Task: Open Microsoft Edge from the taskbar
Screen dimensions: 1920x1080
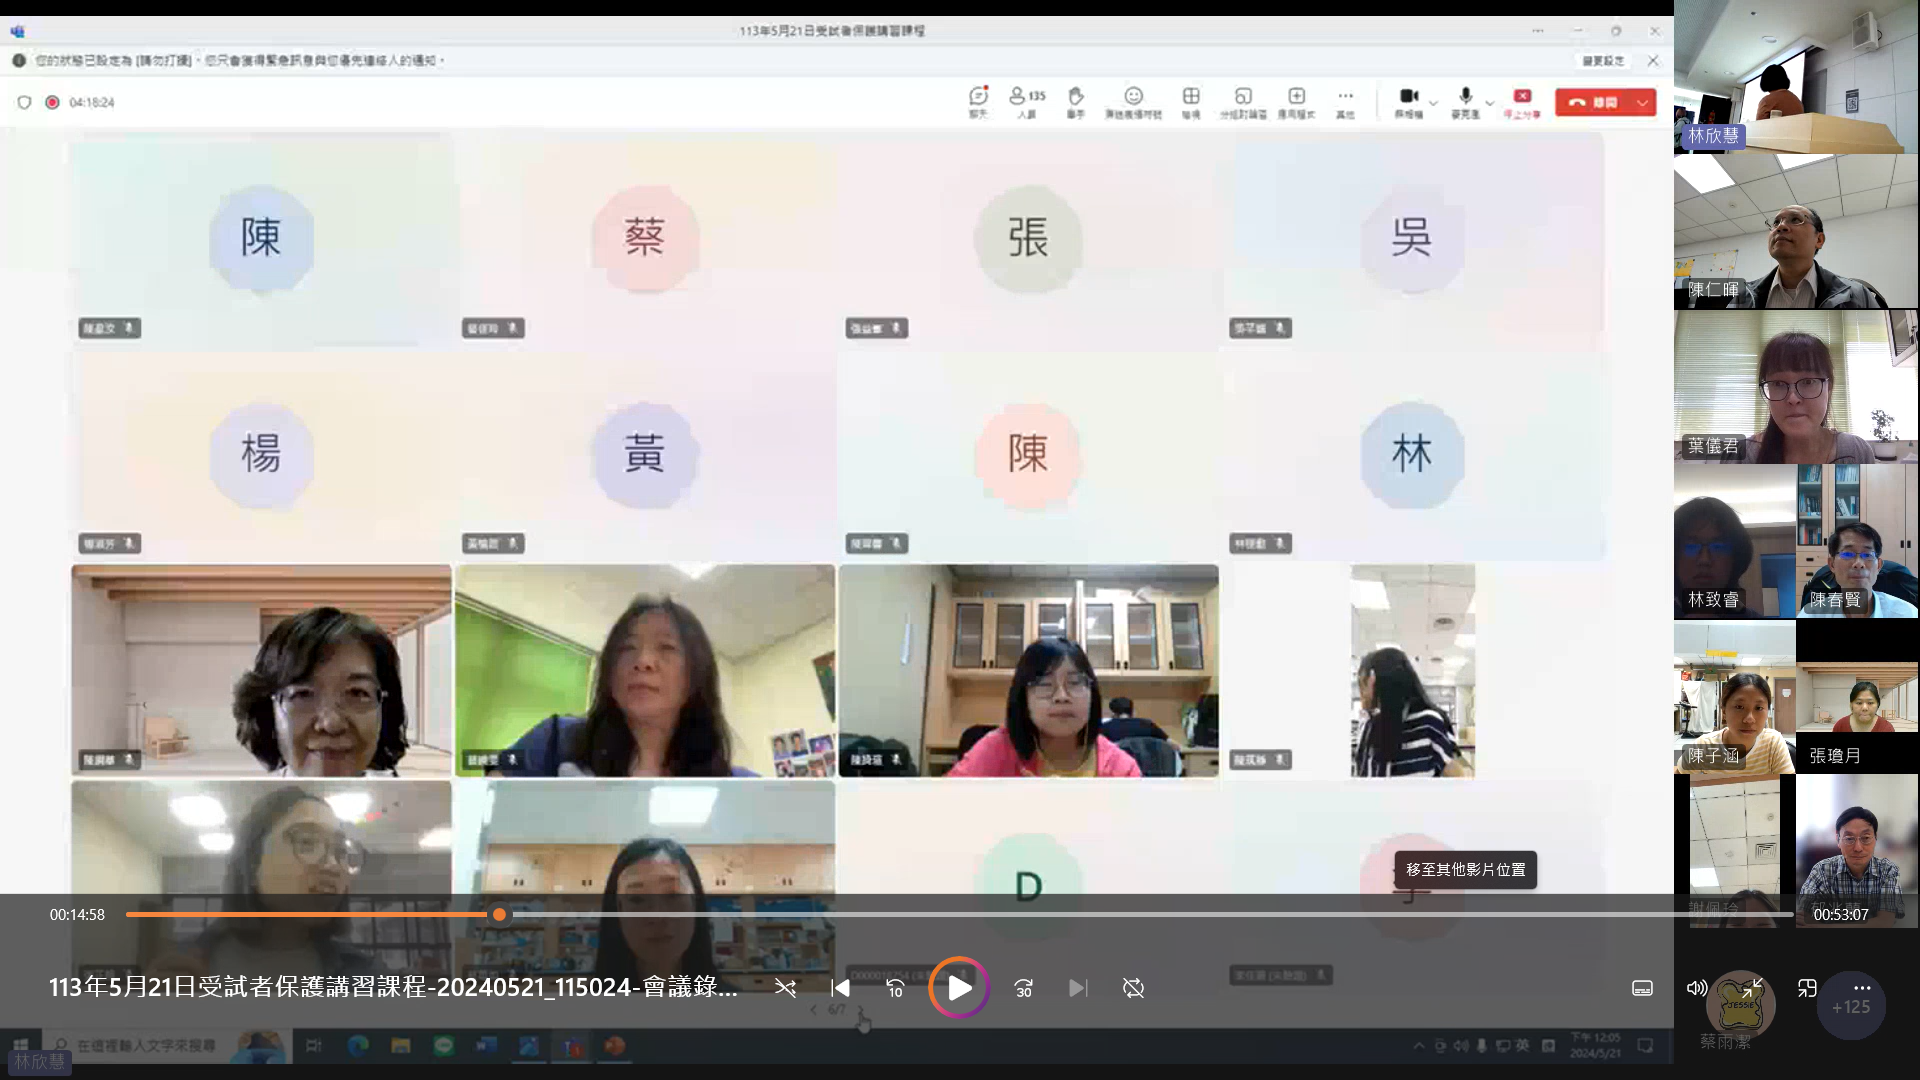Action: (x=357, y=1046)
